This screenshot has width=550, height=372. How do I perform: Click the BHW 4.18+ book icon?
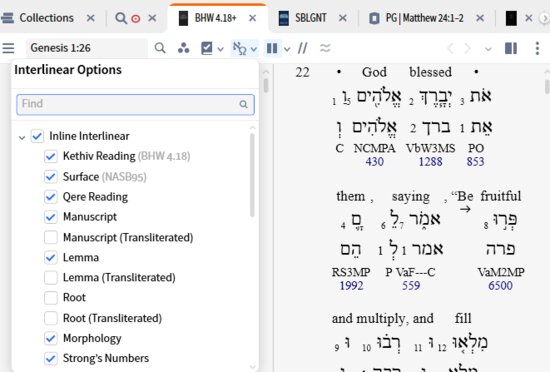tap(183, 18)
